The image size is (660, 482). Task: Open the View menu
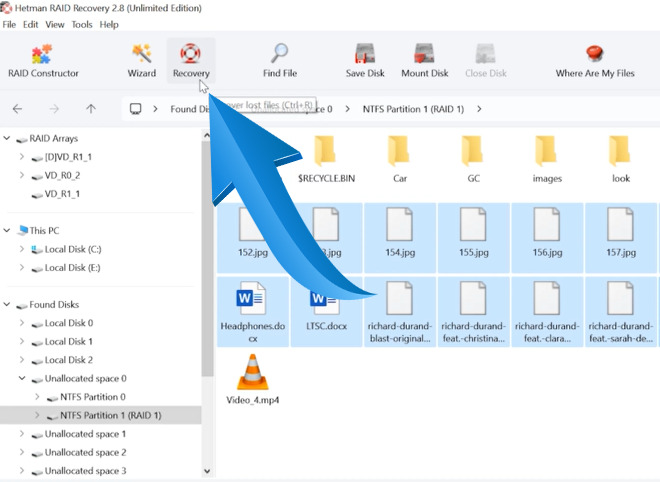tap(55, 24)
